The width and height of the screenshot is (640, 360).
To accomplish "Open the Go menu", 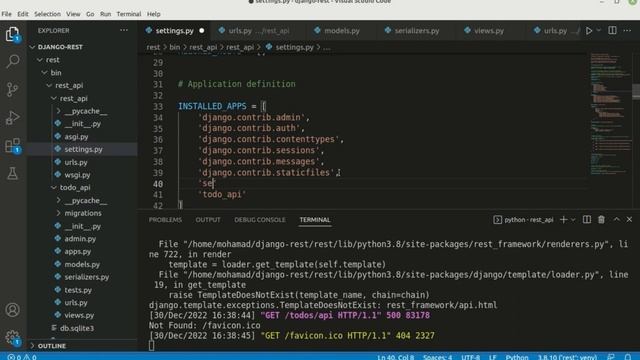I will 90,14.
